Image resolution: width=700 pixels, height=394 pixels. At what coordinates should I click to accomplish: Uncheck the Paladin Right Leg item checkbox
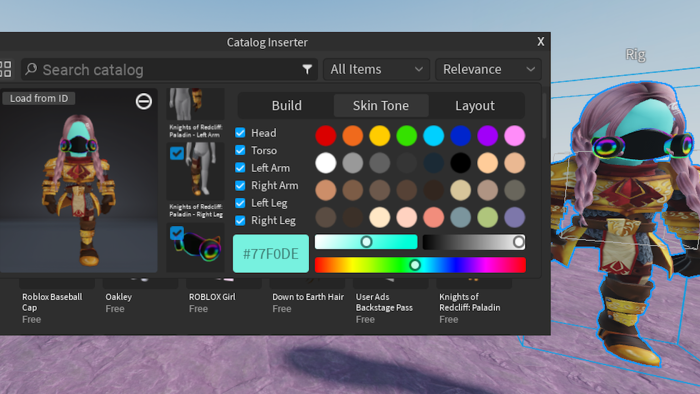[x=177, y=153]
